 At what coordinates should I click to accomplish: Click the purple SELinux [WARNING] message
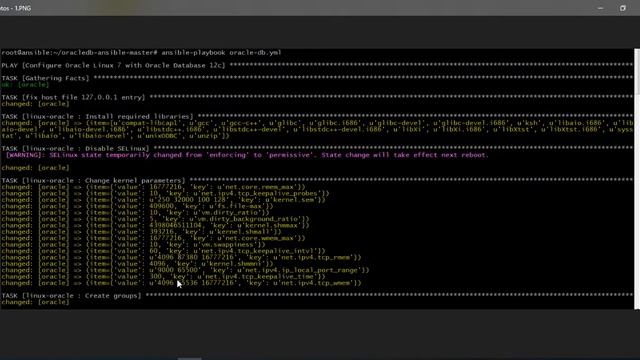[x=247, y=155]
